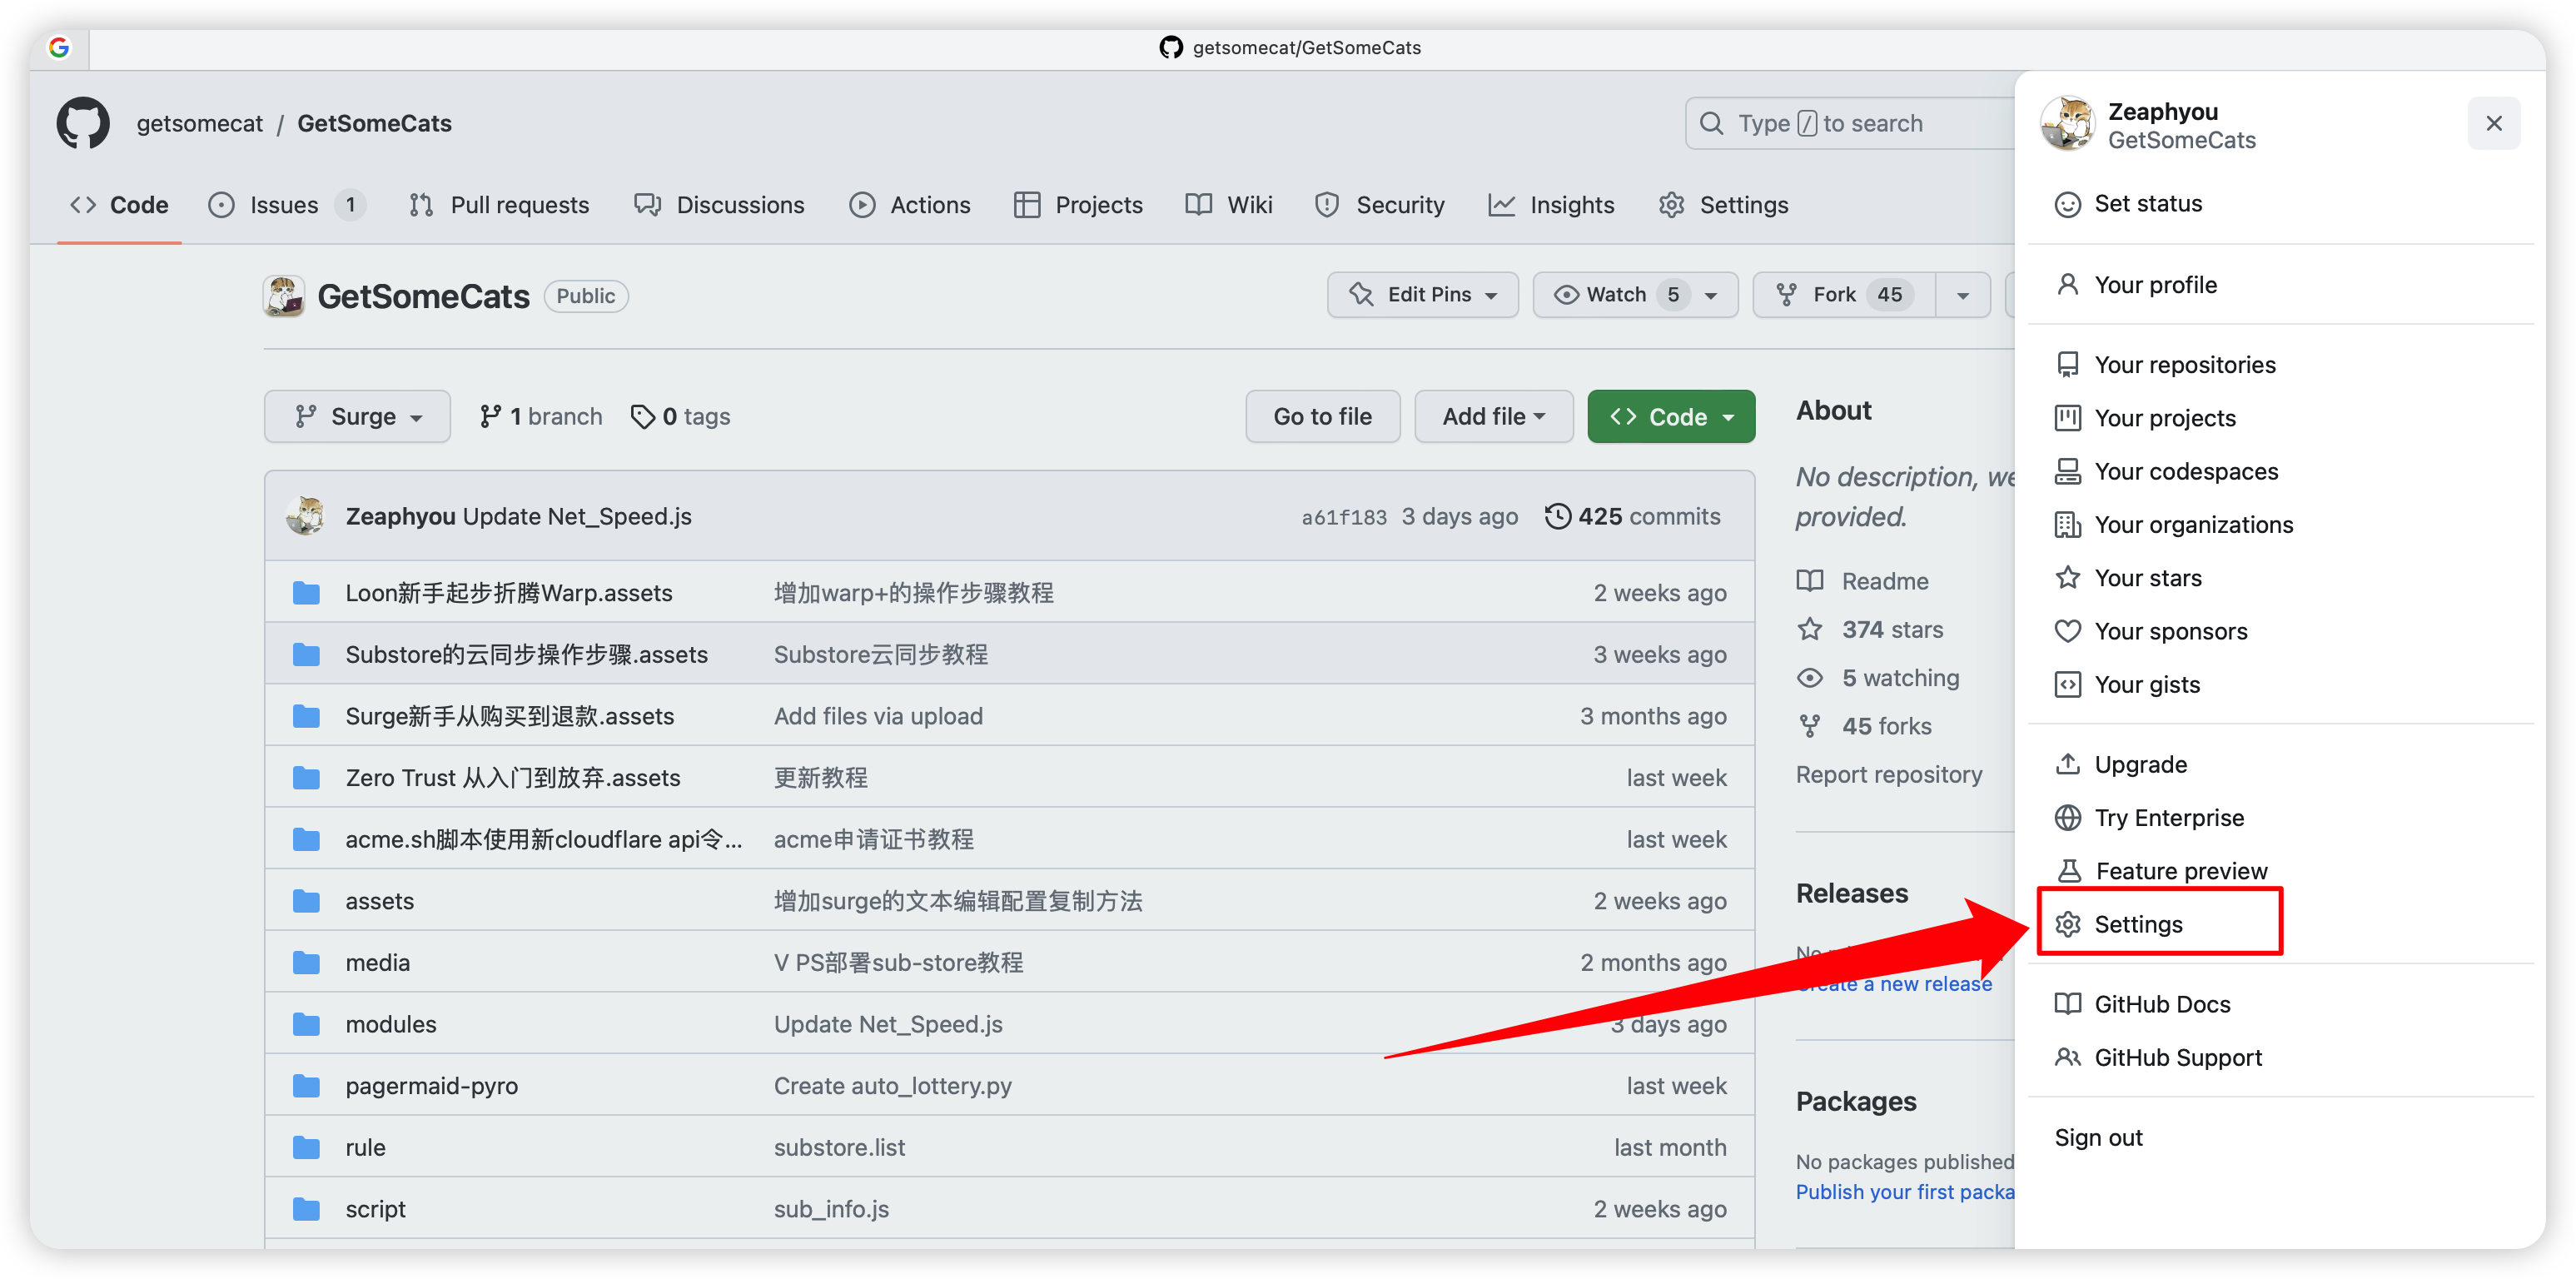Expand the Surge branch dropdown
The width and height of the screenshot is (2576, 1279).
[x=357, y=416]
